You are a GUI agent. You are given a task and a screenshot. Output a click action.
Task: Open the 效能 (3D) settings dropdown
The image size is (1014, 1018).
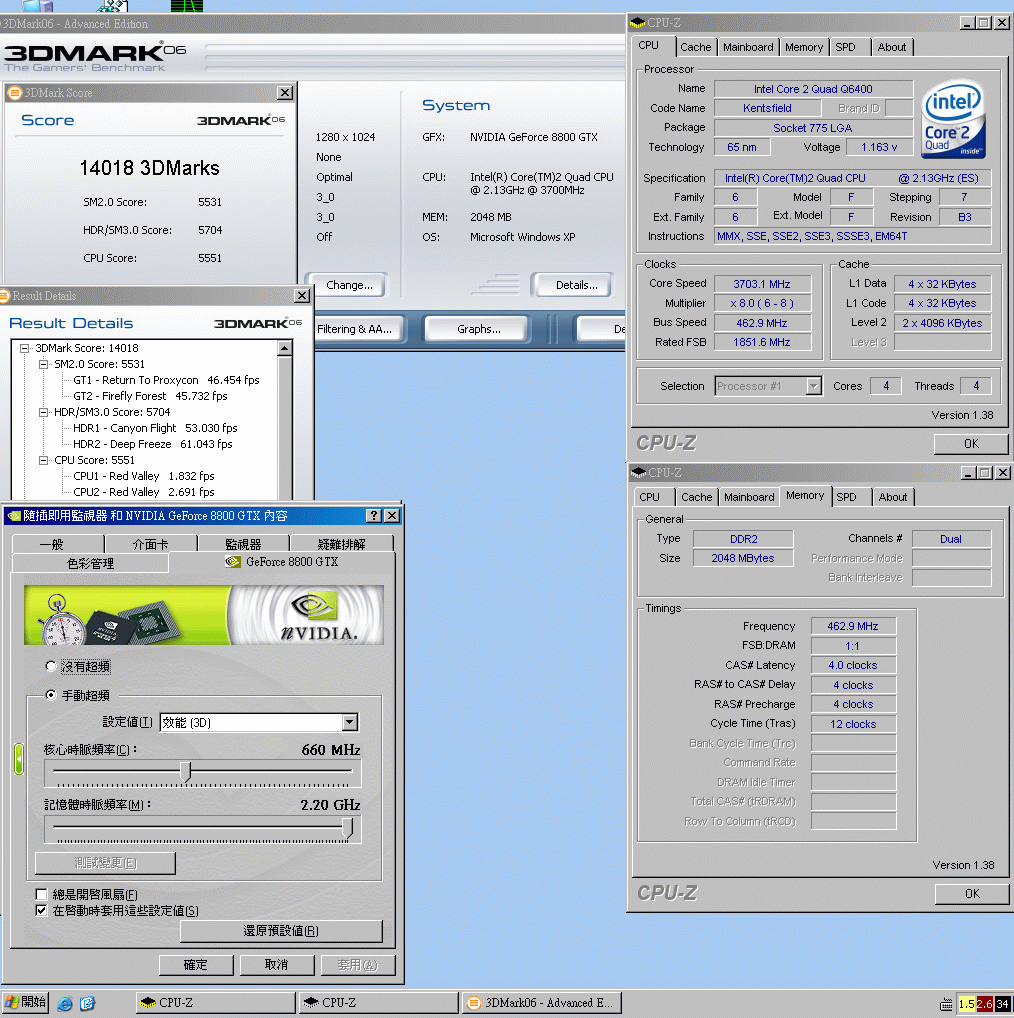coord(349,722)
